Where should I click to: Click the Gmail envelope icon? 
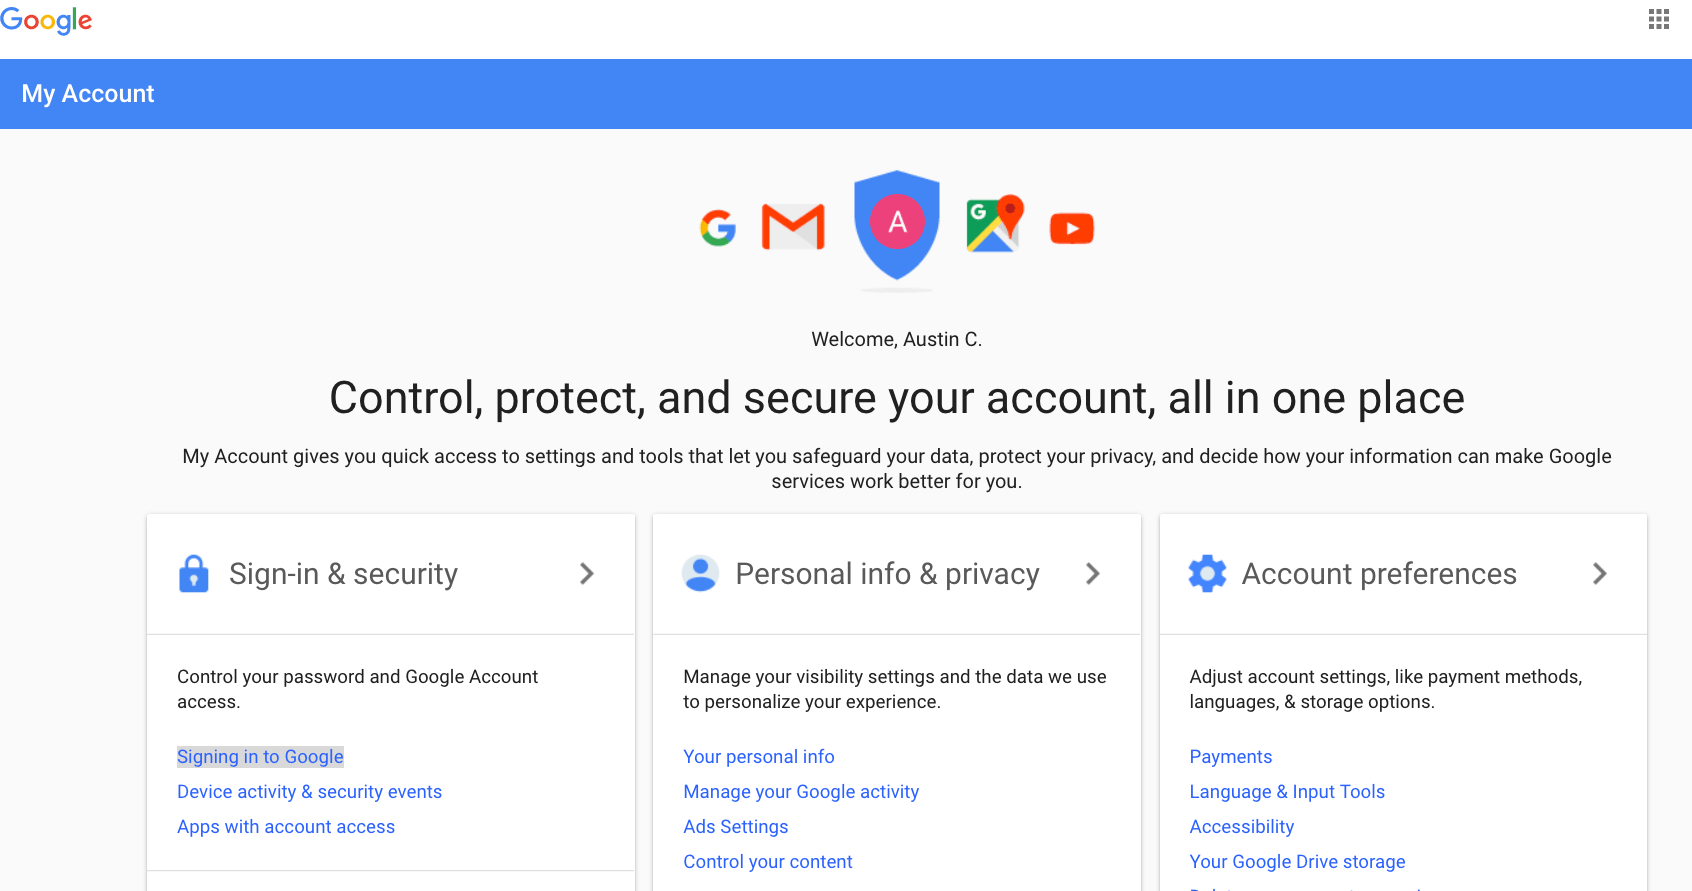coord(793,227)
